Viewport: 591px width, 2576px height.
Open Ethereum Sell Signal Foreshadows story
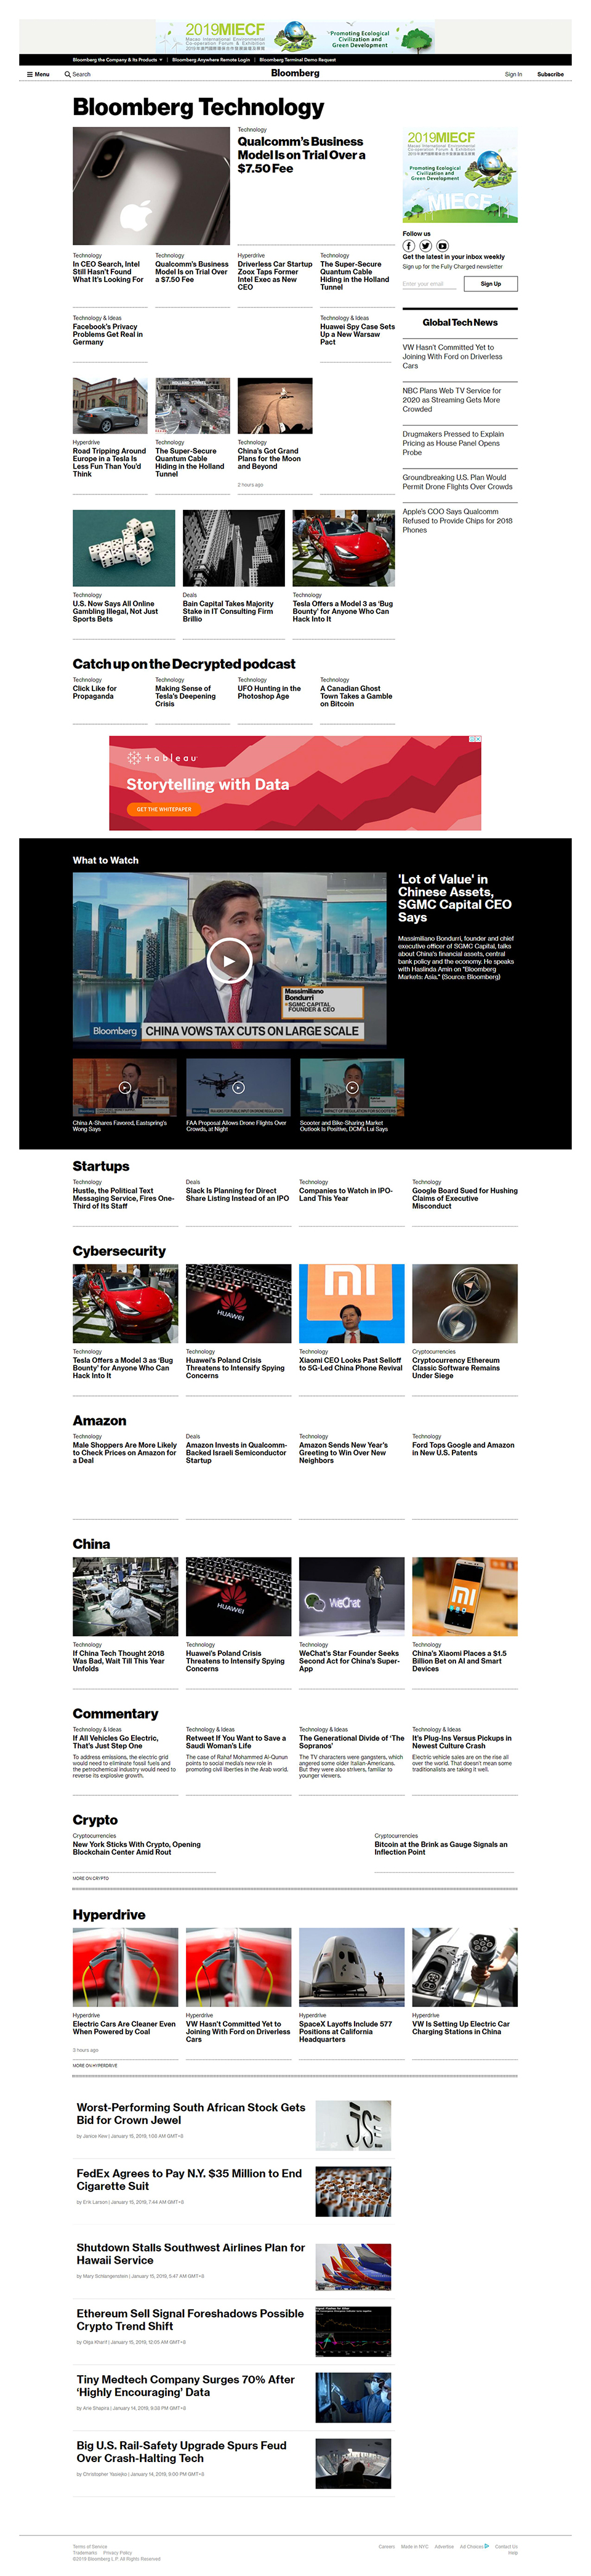pyautogui.click(x=190, y=2319)
